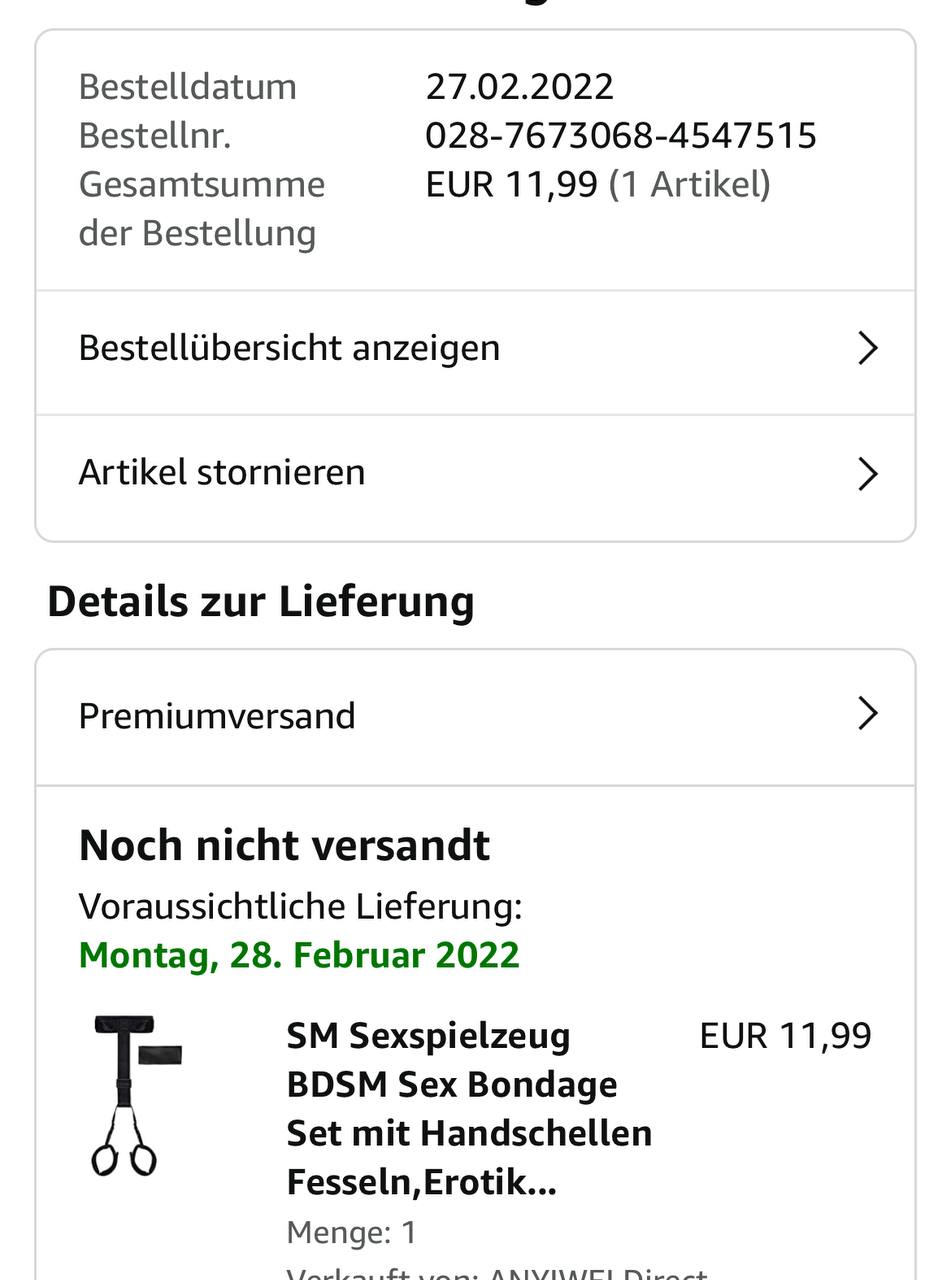The width and height of the screenshot is (951, 1280).
Task: Click the Bestelldatum label
Action: (x=188, y=87)
